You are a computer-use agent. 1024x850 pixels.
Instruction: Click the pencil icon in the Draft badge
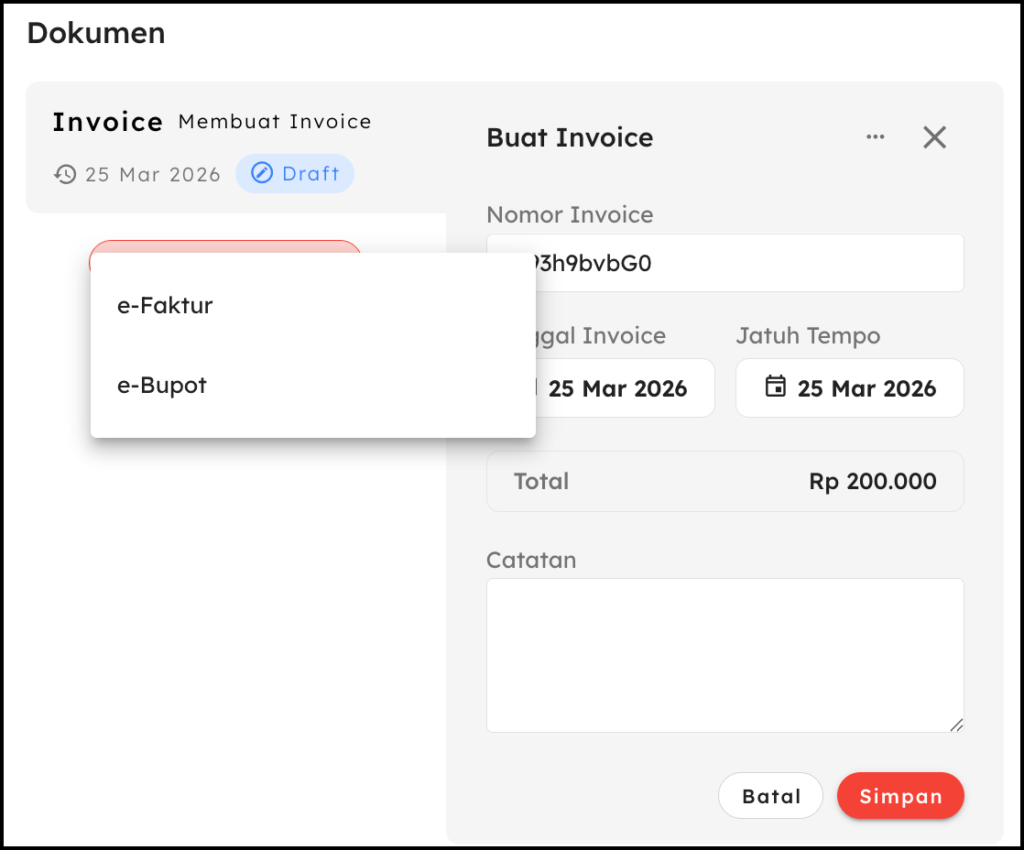click(261, 174)
